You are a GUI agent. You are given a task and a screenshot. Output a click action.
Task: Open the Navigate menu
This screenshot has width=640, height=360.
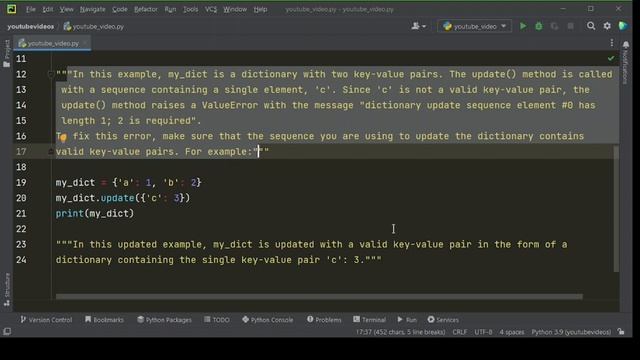click(92, 9)
